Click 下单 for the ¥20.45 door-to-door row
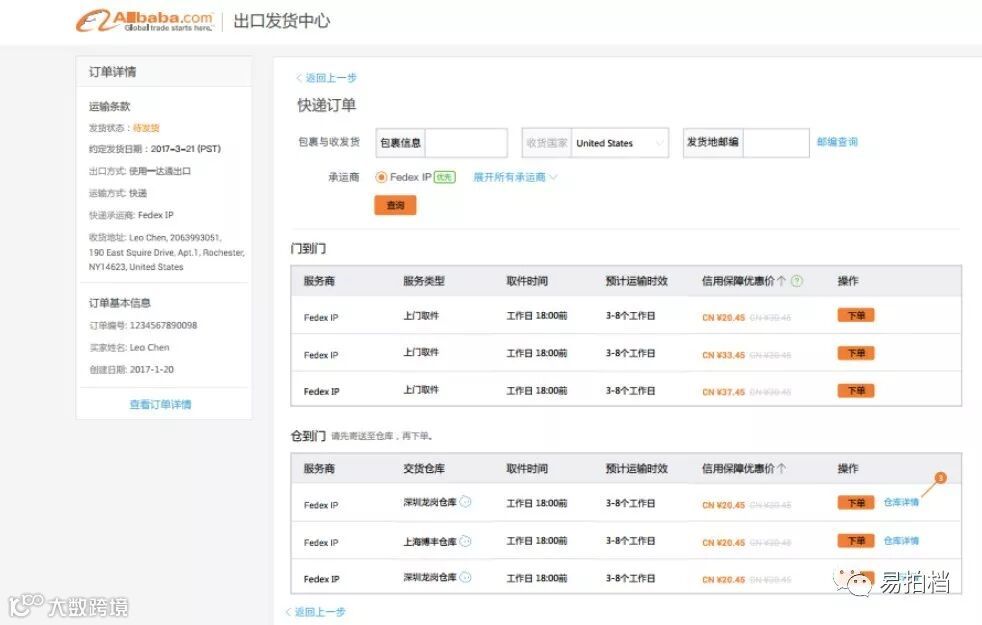 856,316
